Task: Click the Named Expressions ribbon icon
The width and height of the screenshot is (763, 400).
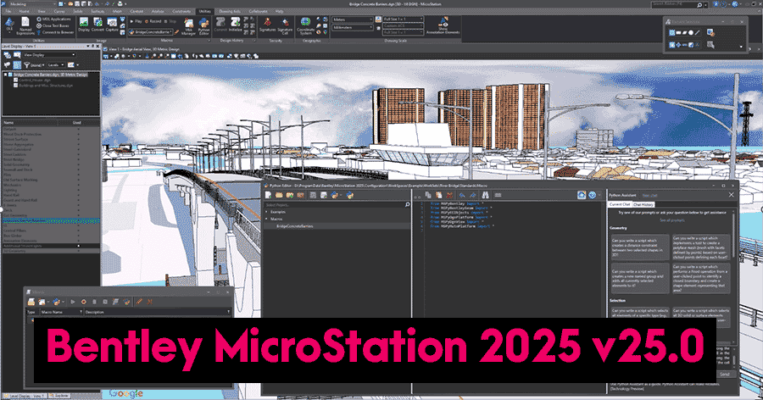Action: click(x=25, y=26)
